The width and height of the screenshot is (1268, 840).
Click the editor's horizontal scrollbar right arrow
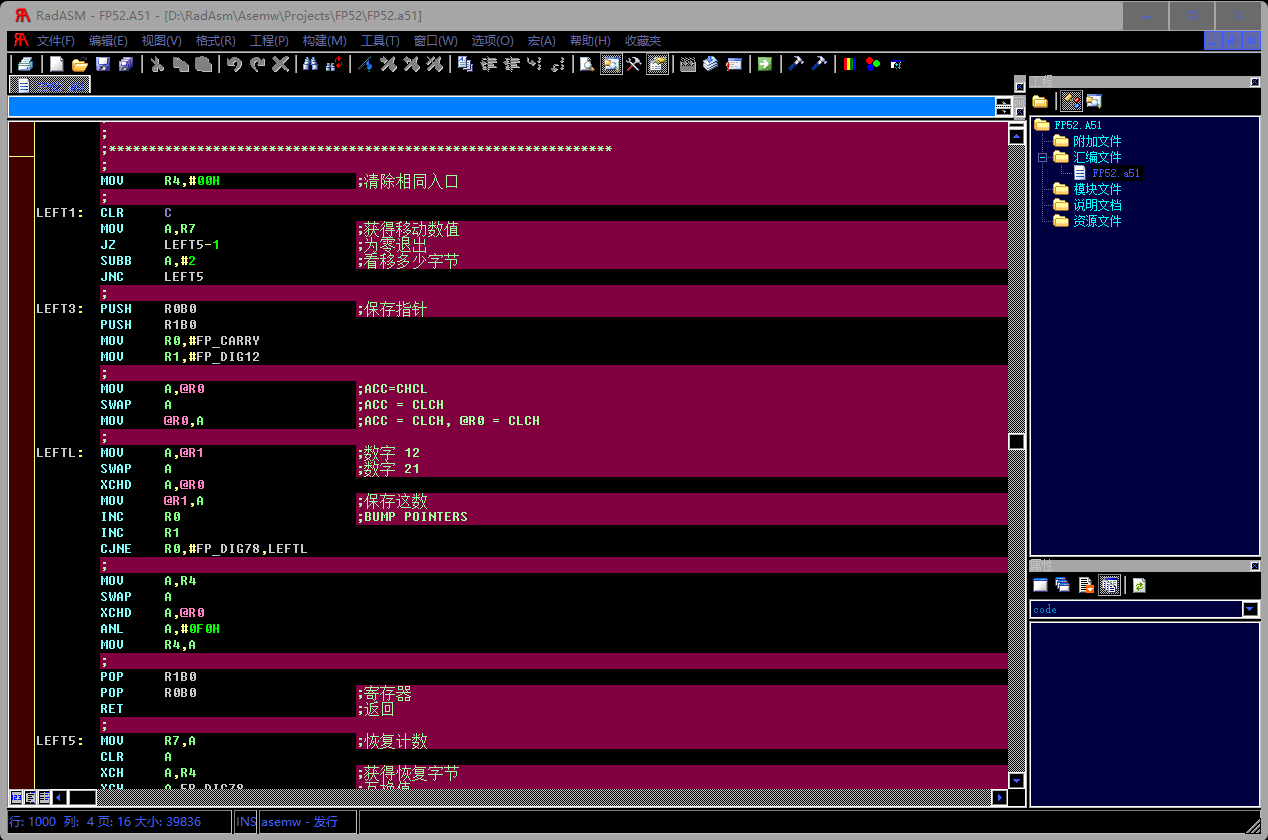999,797
